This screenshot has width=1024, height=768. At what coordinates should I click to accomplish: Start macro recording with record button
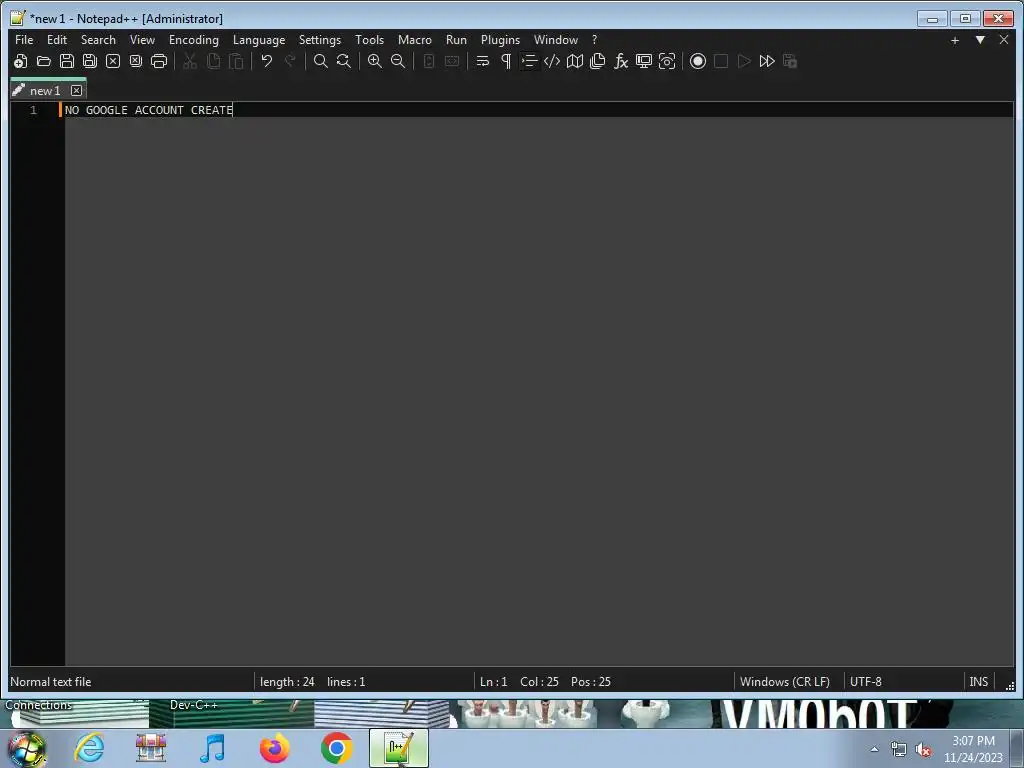(x=697, y=61)
